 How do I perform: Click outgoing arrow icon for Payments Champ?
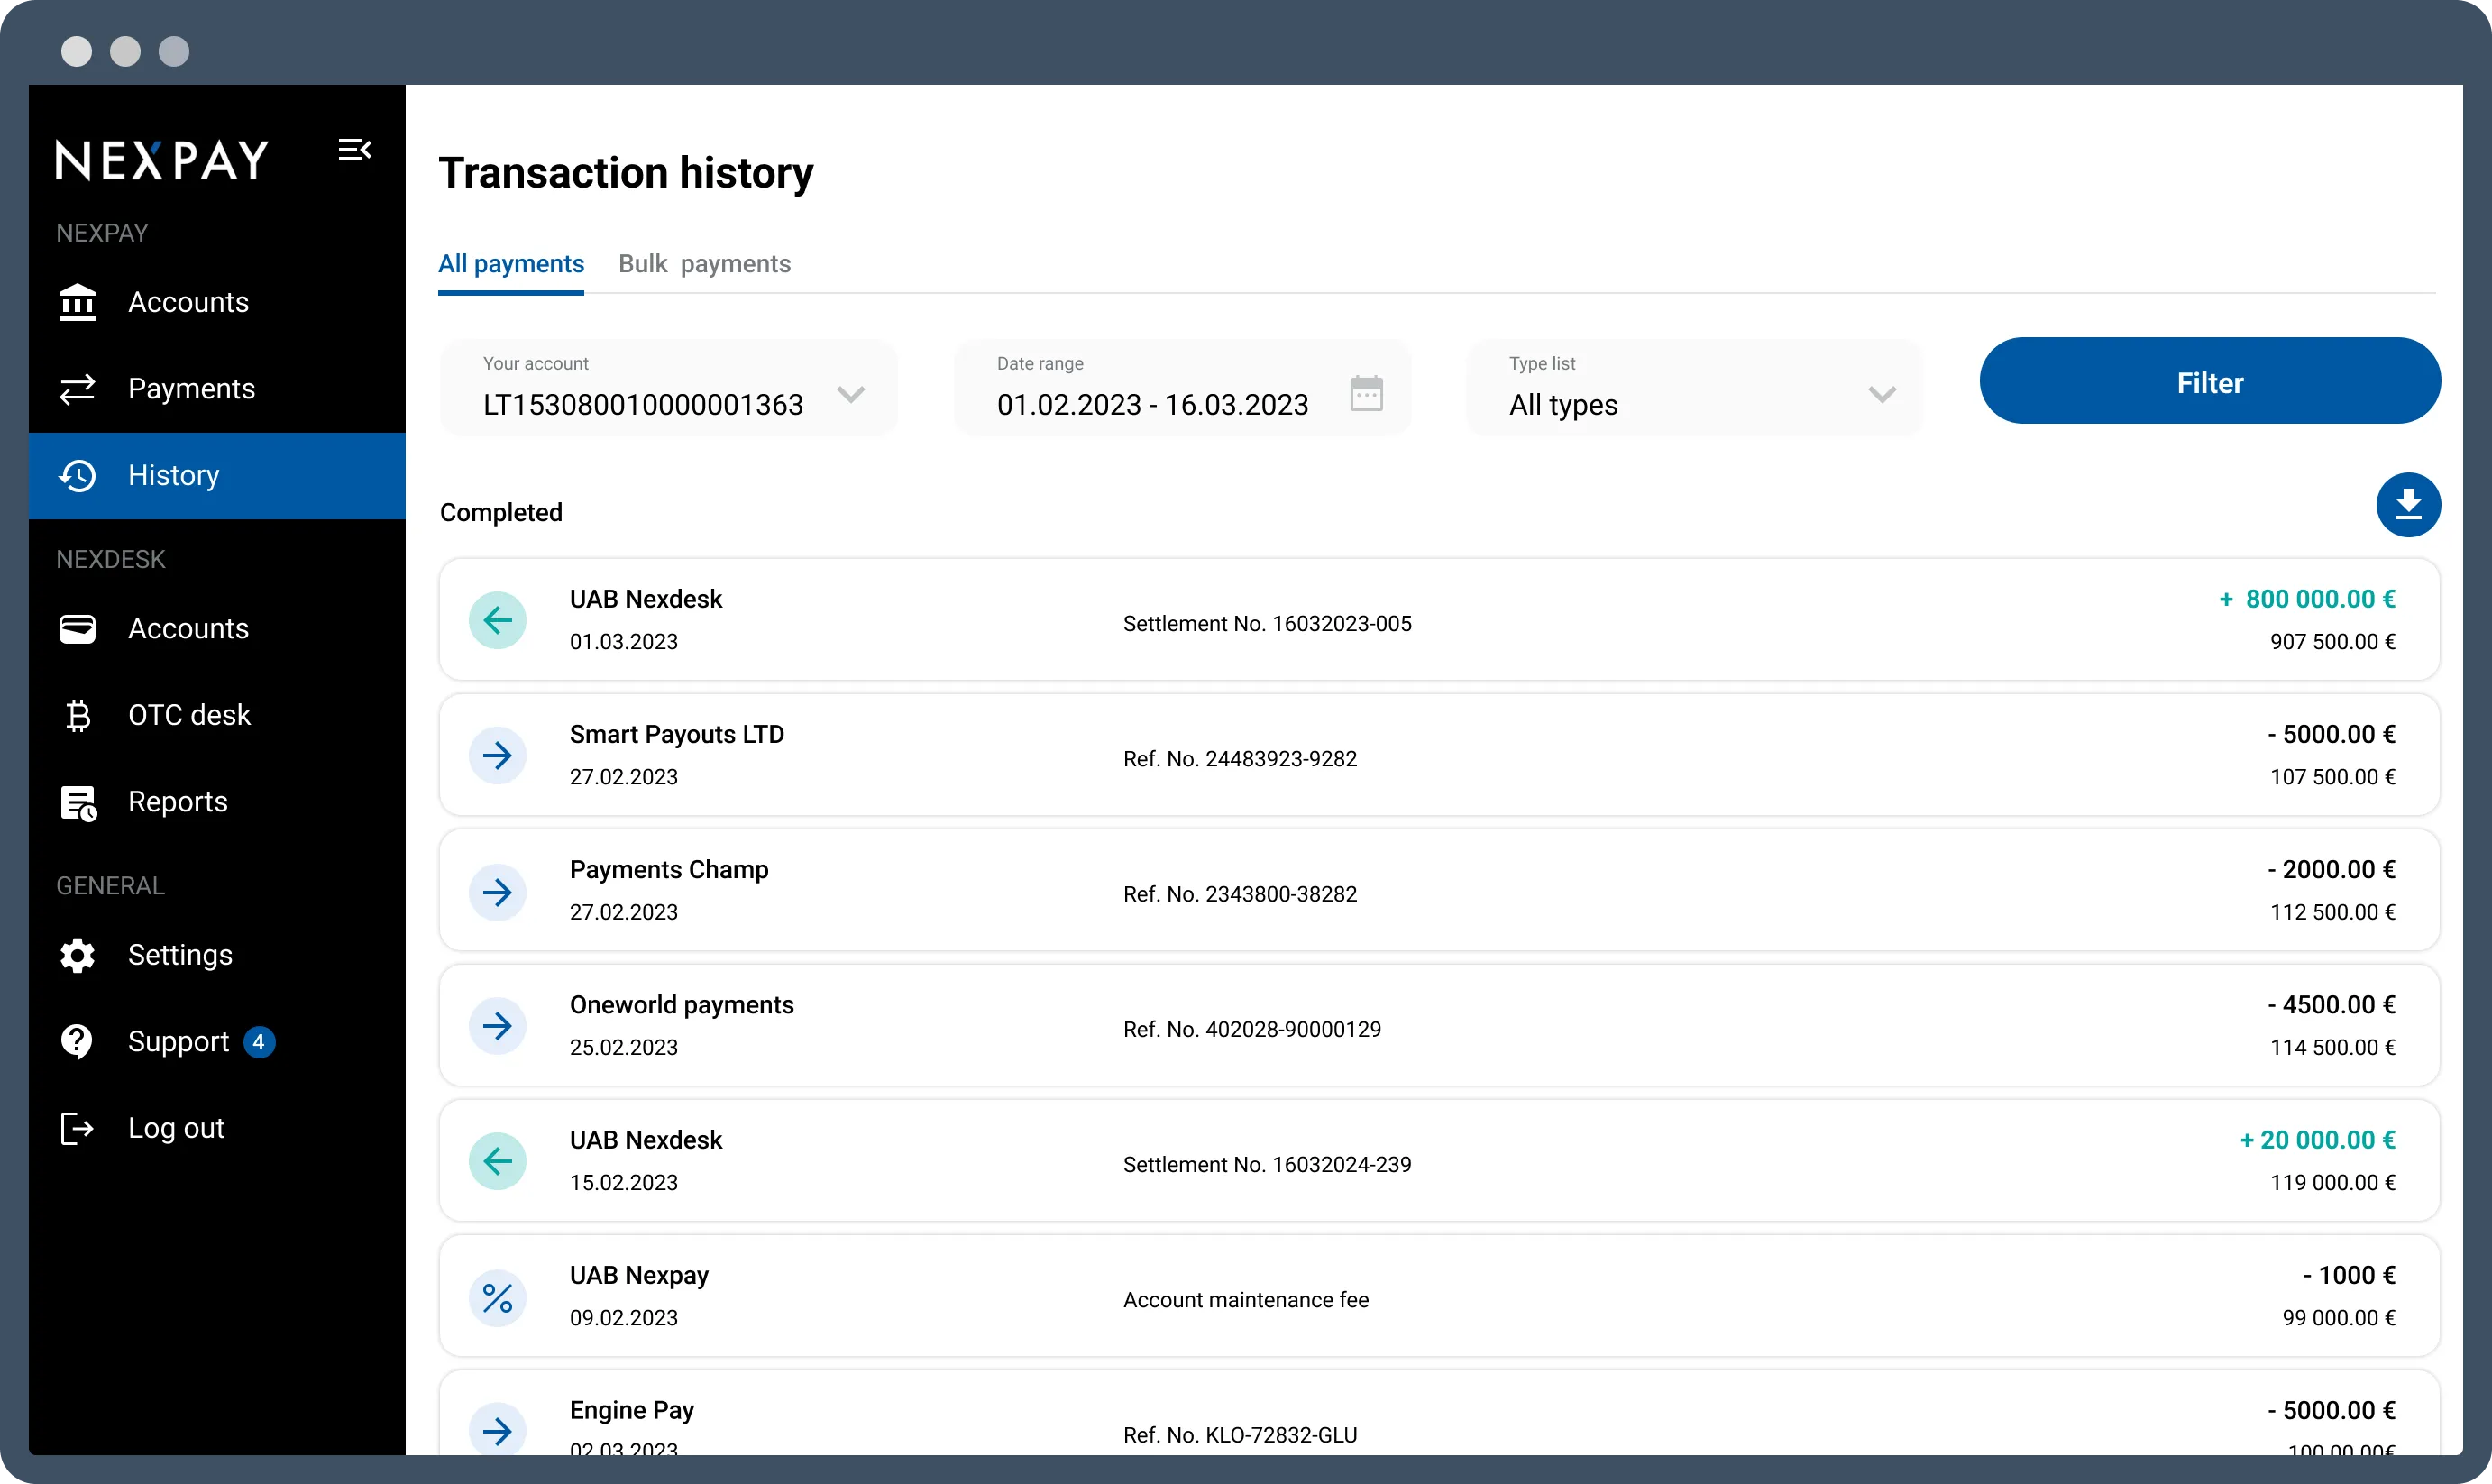[497, 891]
